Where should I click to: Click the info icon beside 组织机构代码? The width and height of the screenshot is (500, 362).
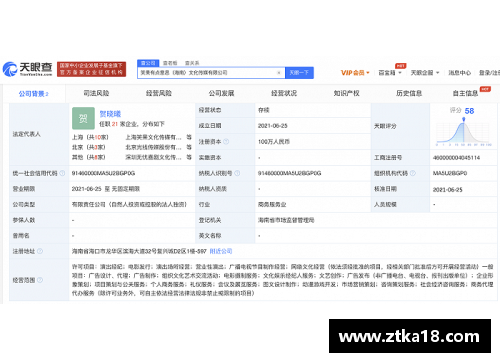[x=413, y=173]
